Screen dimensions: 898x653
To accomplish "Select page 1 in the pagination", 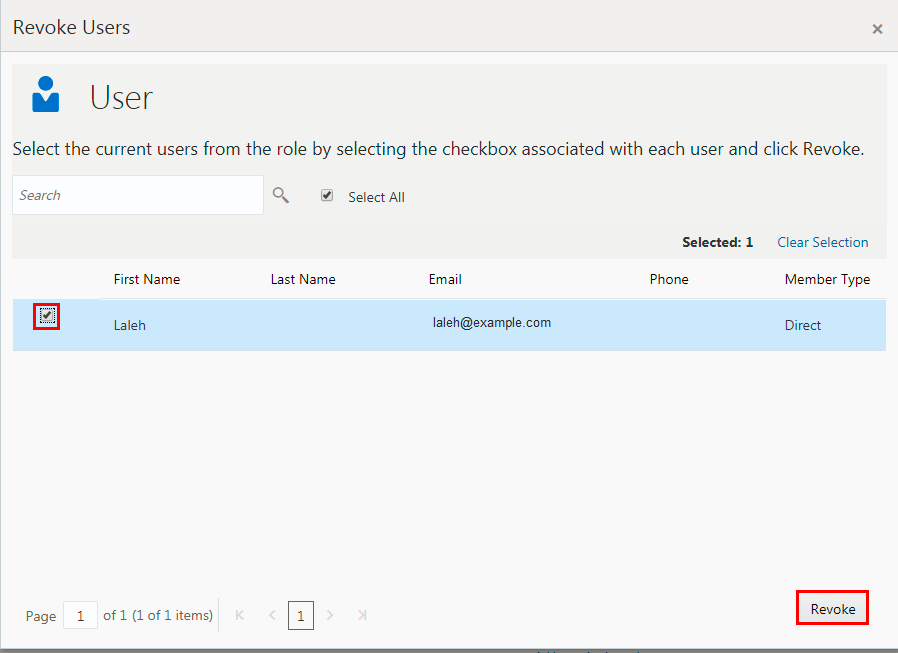I will [x=301, y=615].
